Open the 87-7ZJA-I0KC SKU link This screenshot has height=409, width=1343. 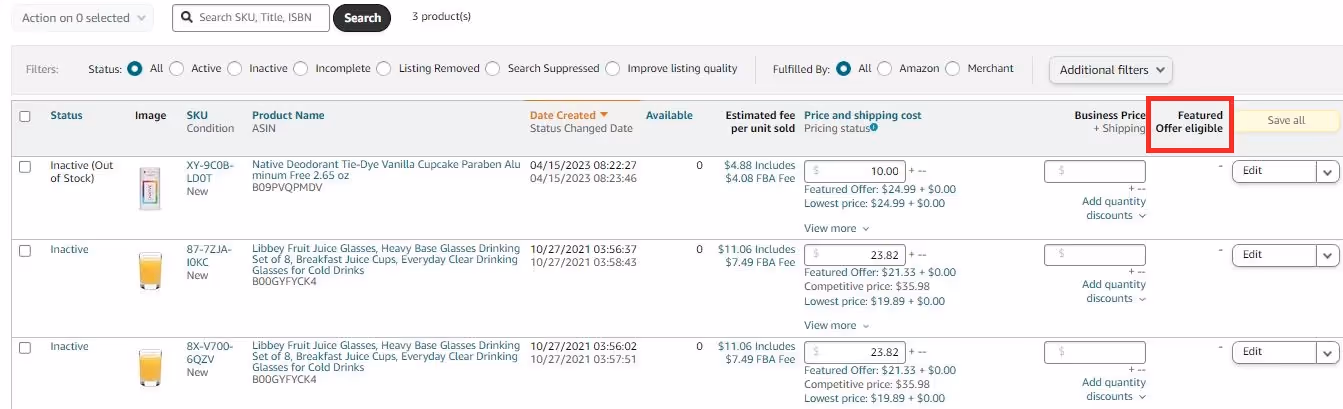(x=209, y=255)
